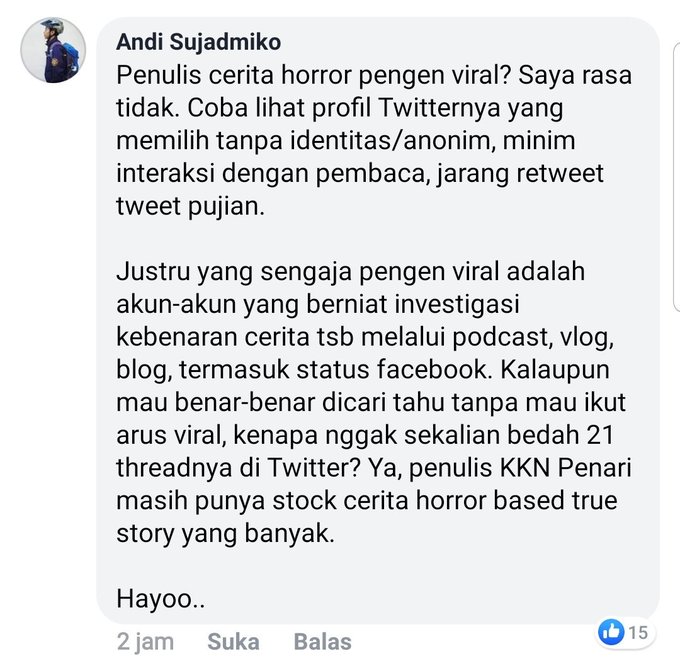
Task: Select the word 'podcast,' in the comment
Action: coord(503,338)
